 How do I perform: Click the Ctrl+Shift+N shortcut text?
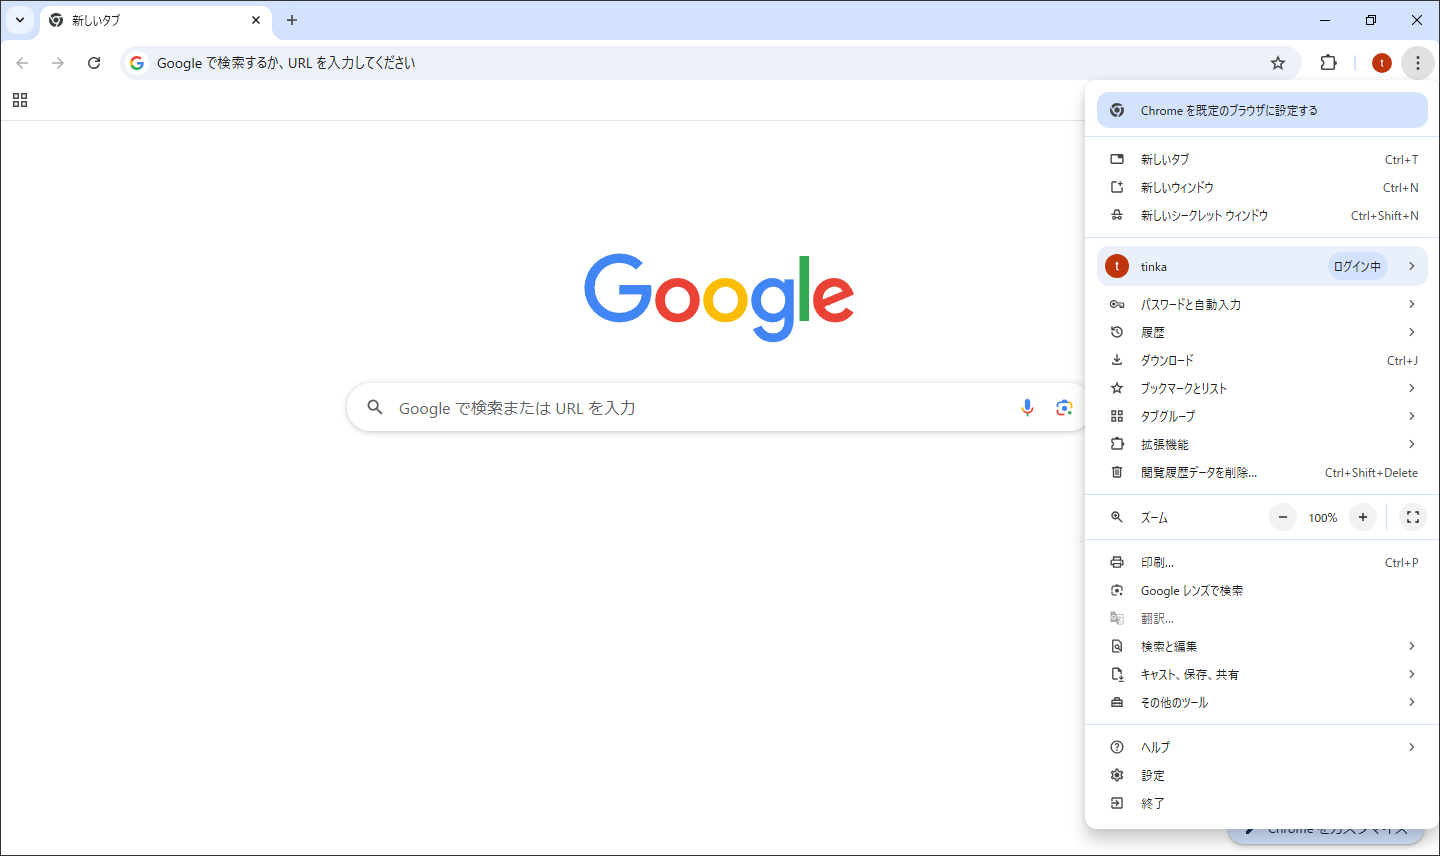point(1384,216)
